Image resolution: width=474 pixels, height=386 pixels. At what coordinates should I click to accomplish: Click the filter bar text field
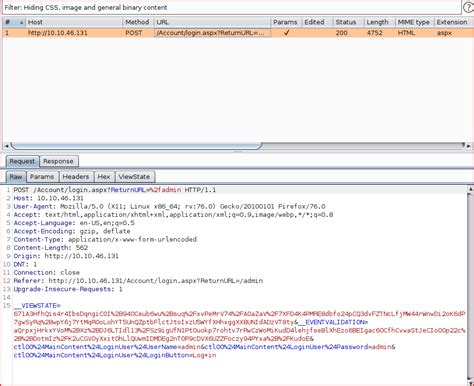232,8
